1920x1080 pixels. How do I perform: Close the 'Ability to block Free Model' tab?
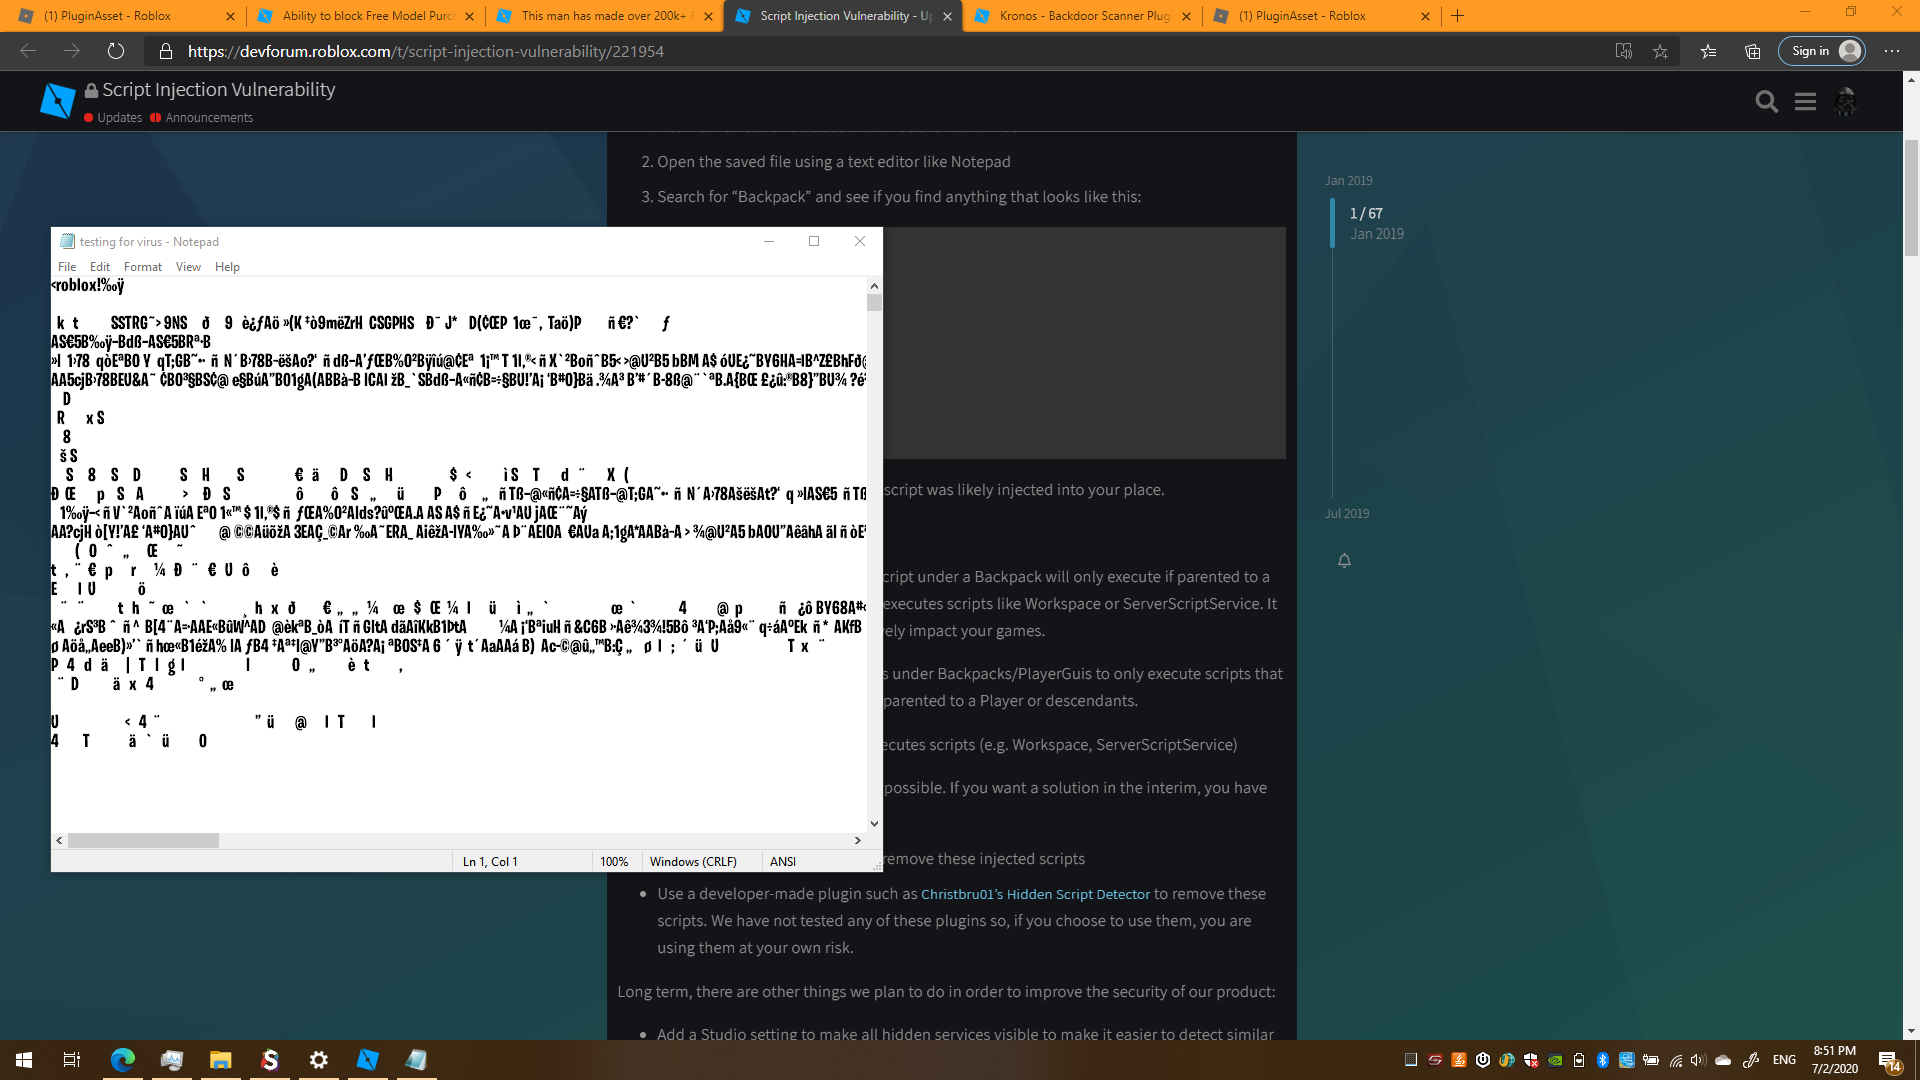[x=469, y=16]
